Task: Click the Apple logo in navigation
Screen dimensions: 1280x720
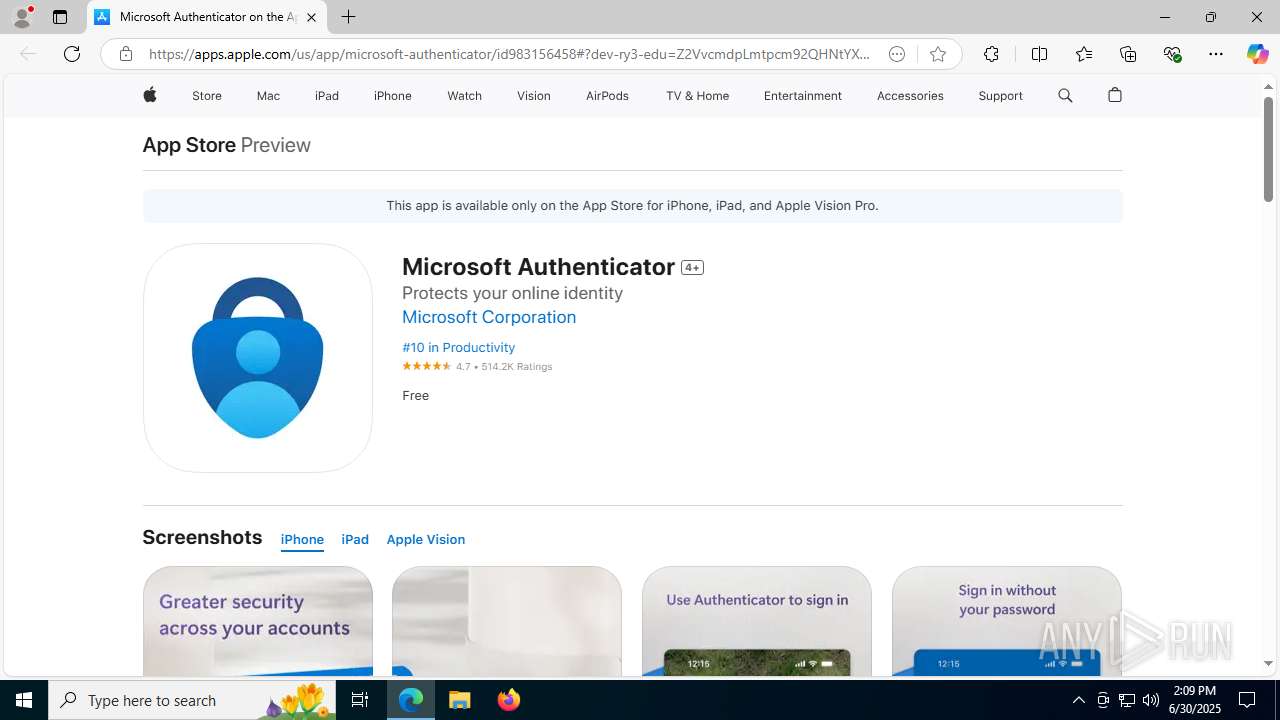Action: (149, 95)
